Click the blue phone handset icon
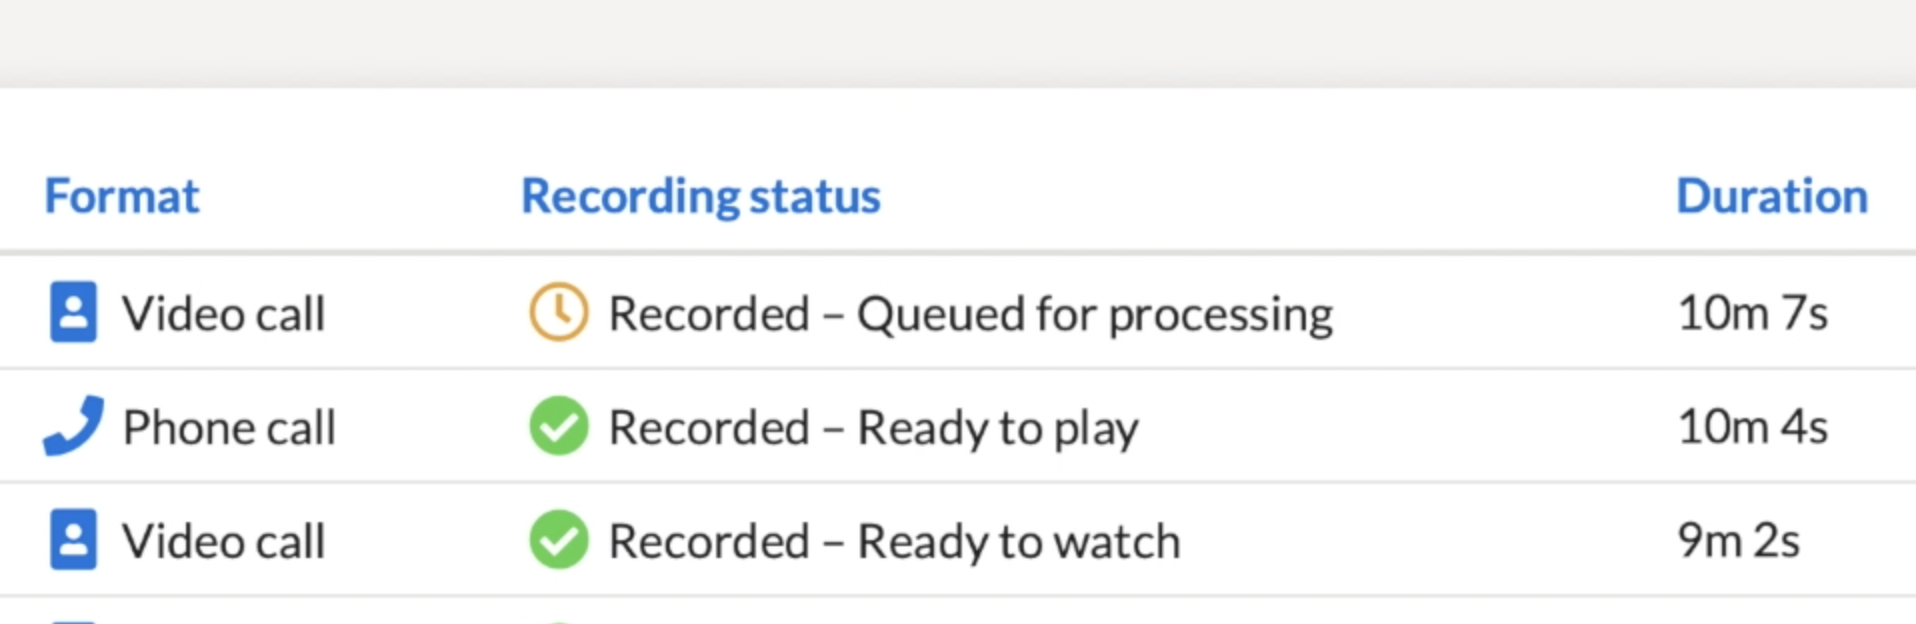 point(73,426)
